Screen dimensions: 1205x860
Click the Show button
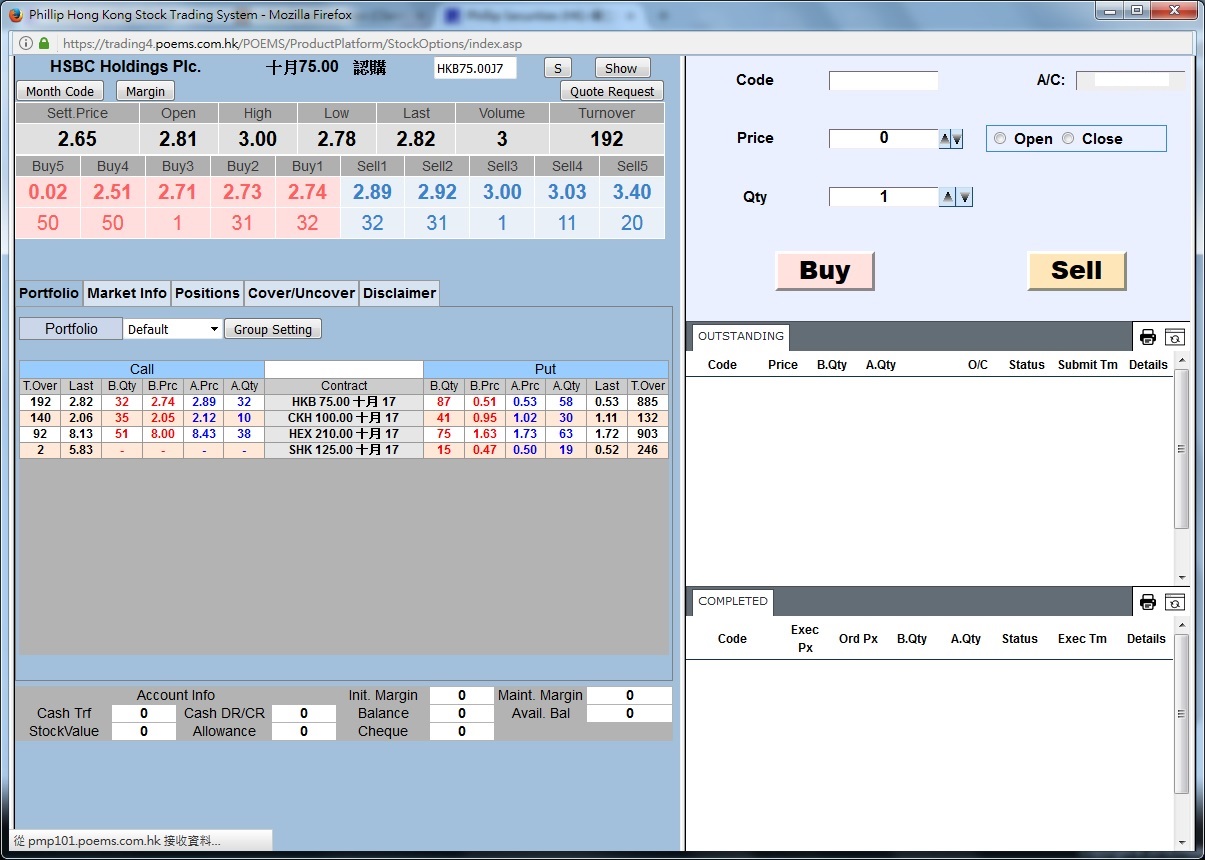pyautogui.click(x=621, y=68)
